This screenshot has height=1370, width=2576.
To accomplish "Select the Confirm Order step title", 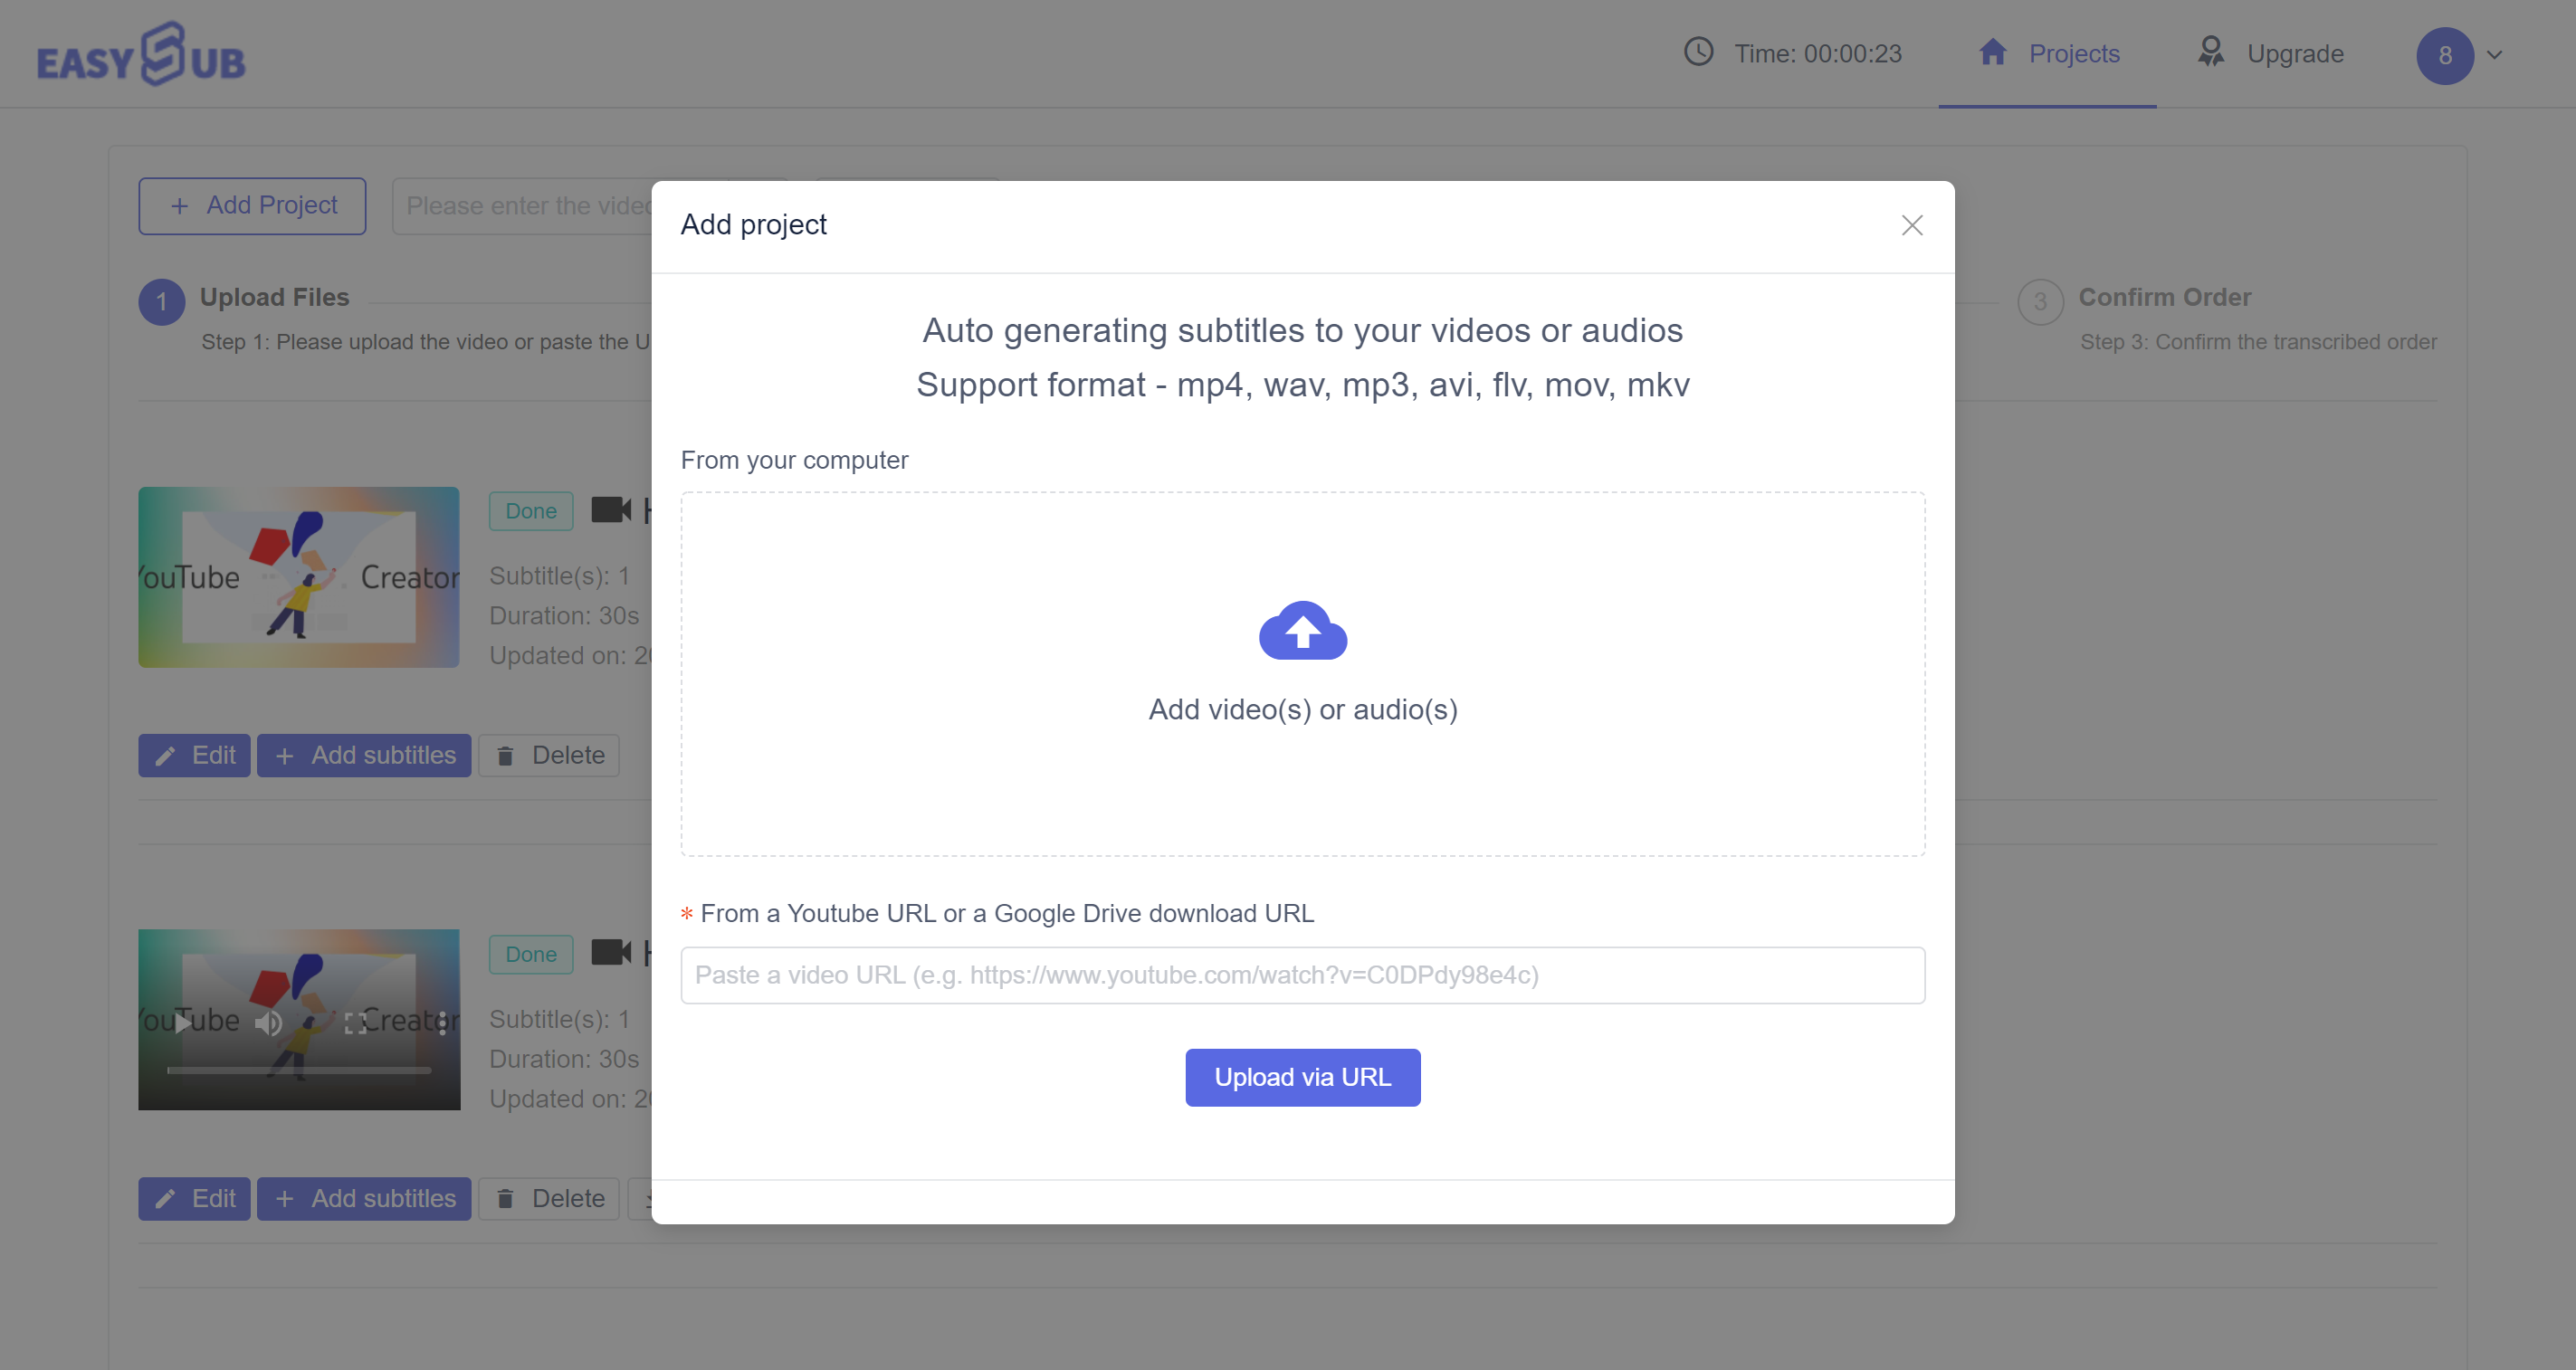I will [2165, 297].
